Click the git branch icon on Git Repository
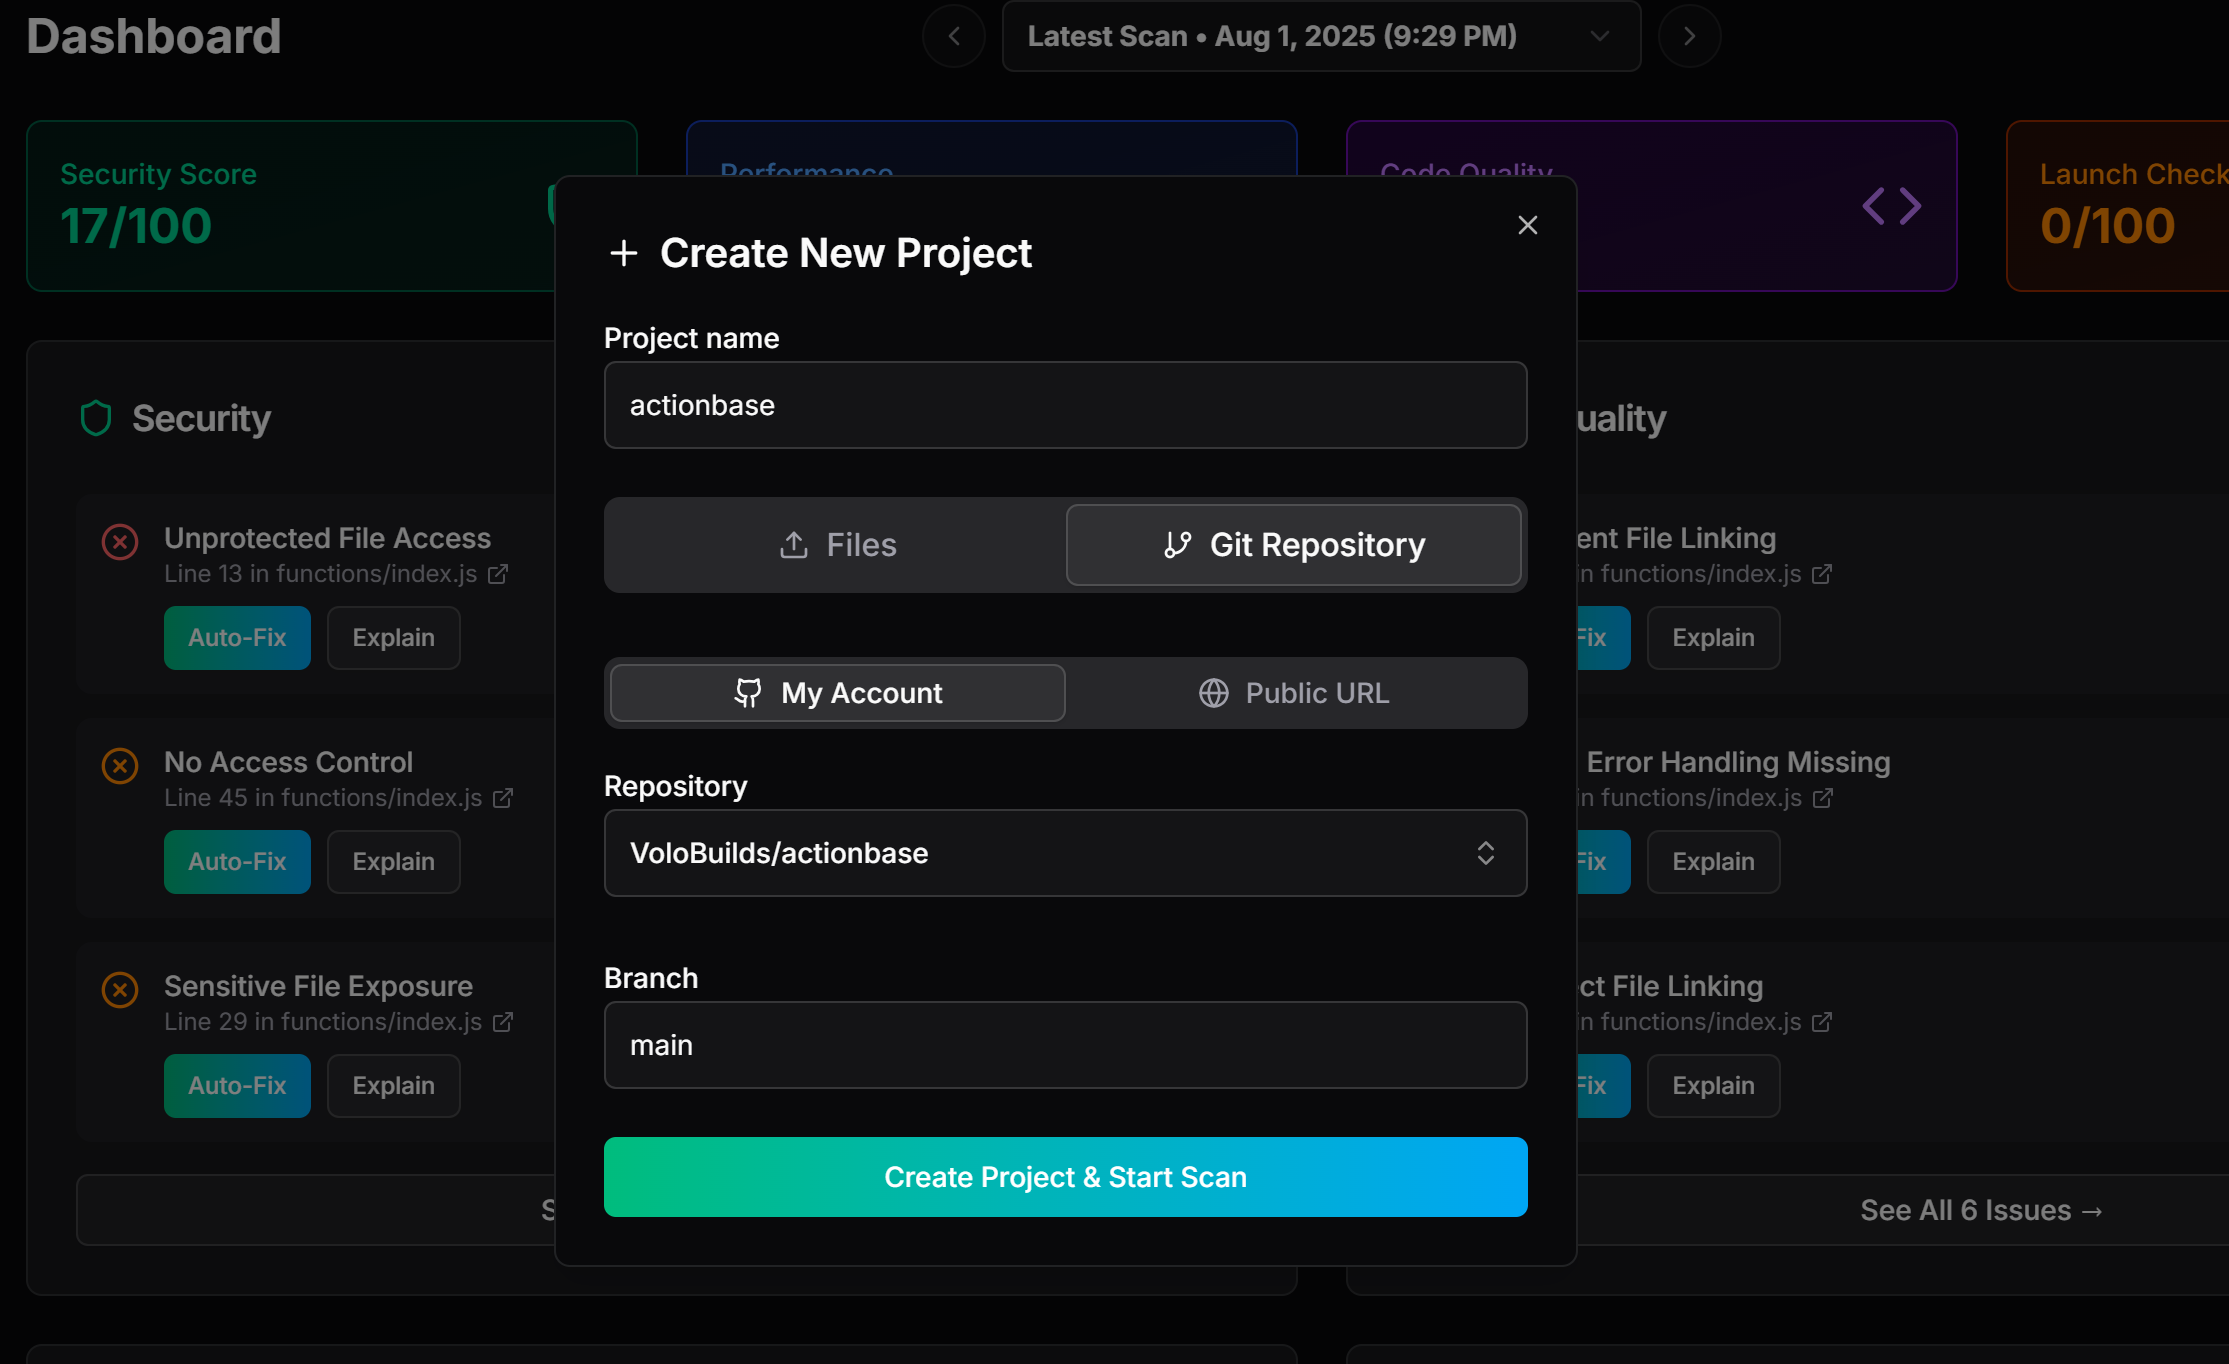This screenshot has height=1364, width=2229. coord(1178,545)
